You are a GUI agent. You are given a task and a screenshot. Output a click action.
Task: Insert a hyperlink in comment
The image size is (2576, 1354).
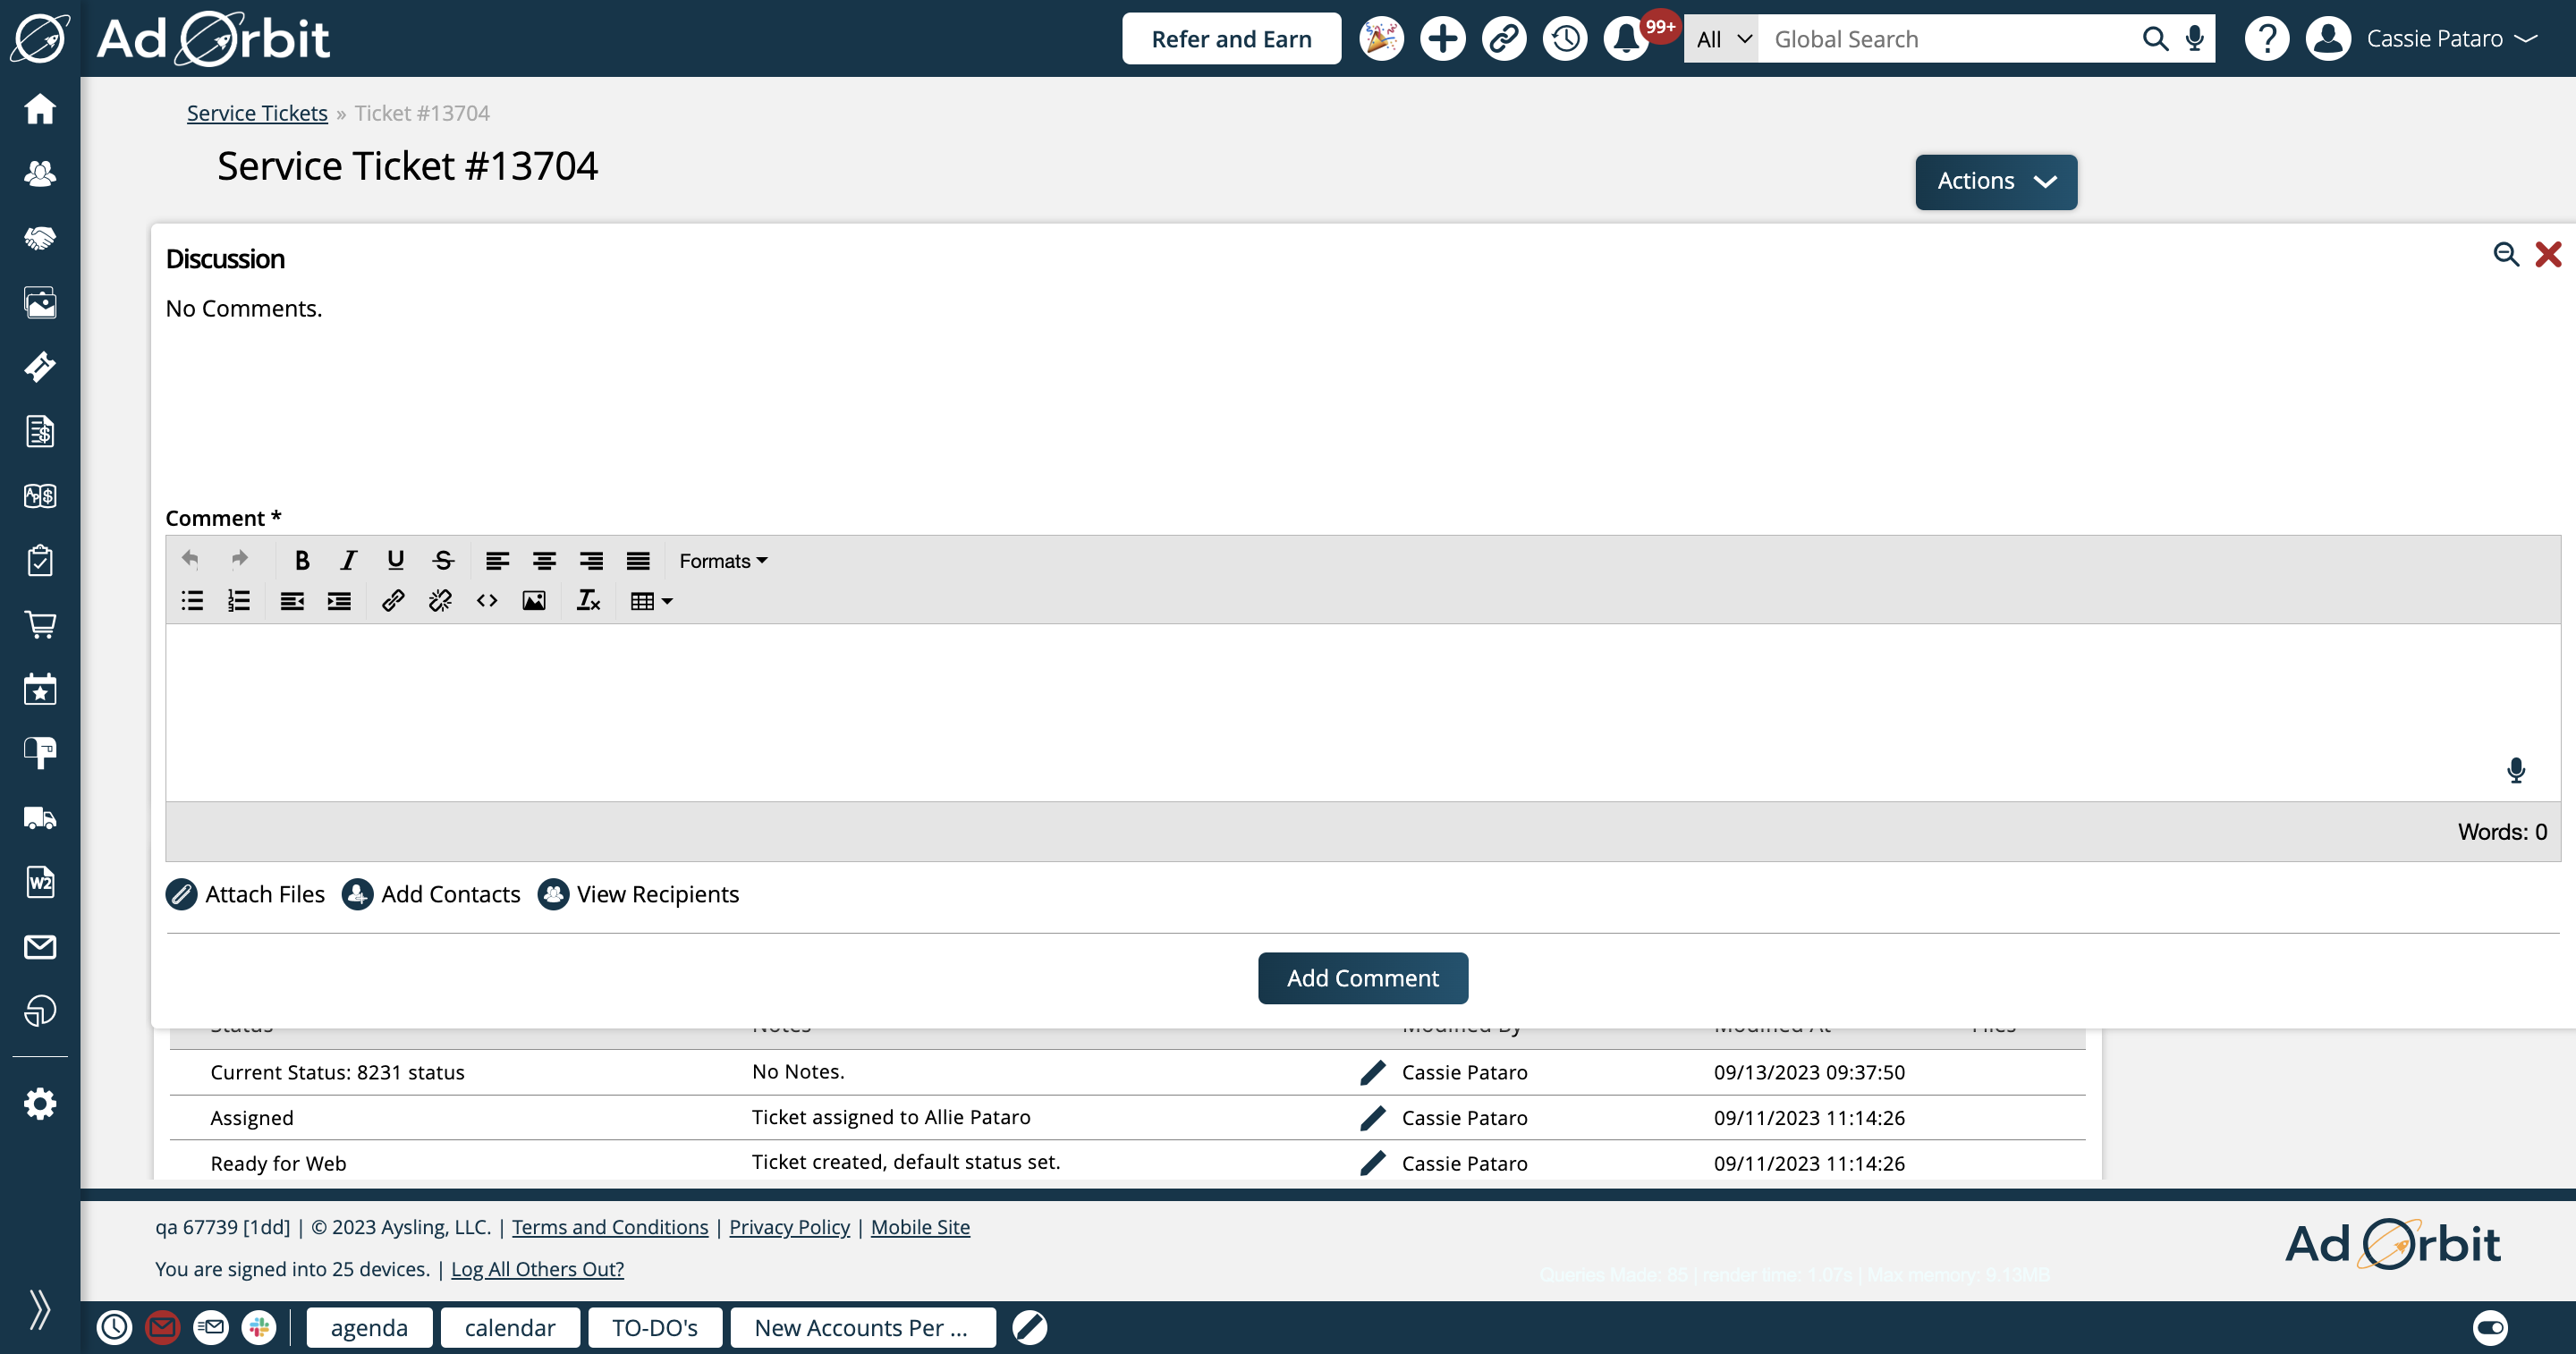pyautogui.click(x=393, y=600)
